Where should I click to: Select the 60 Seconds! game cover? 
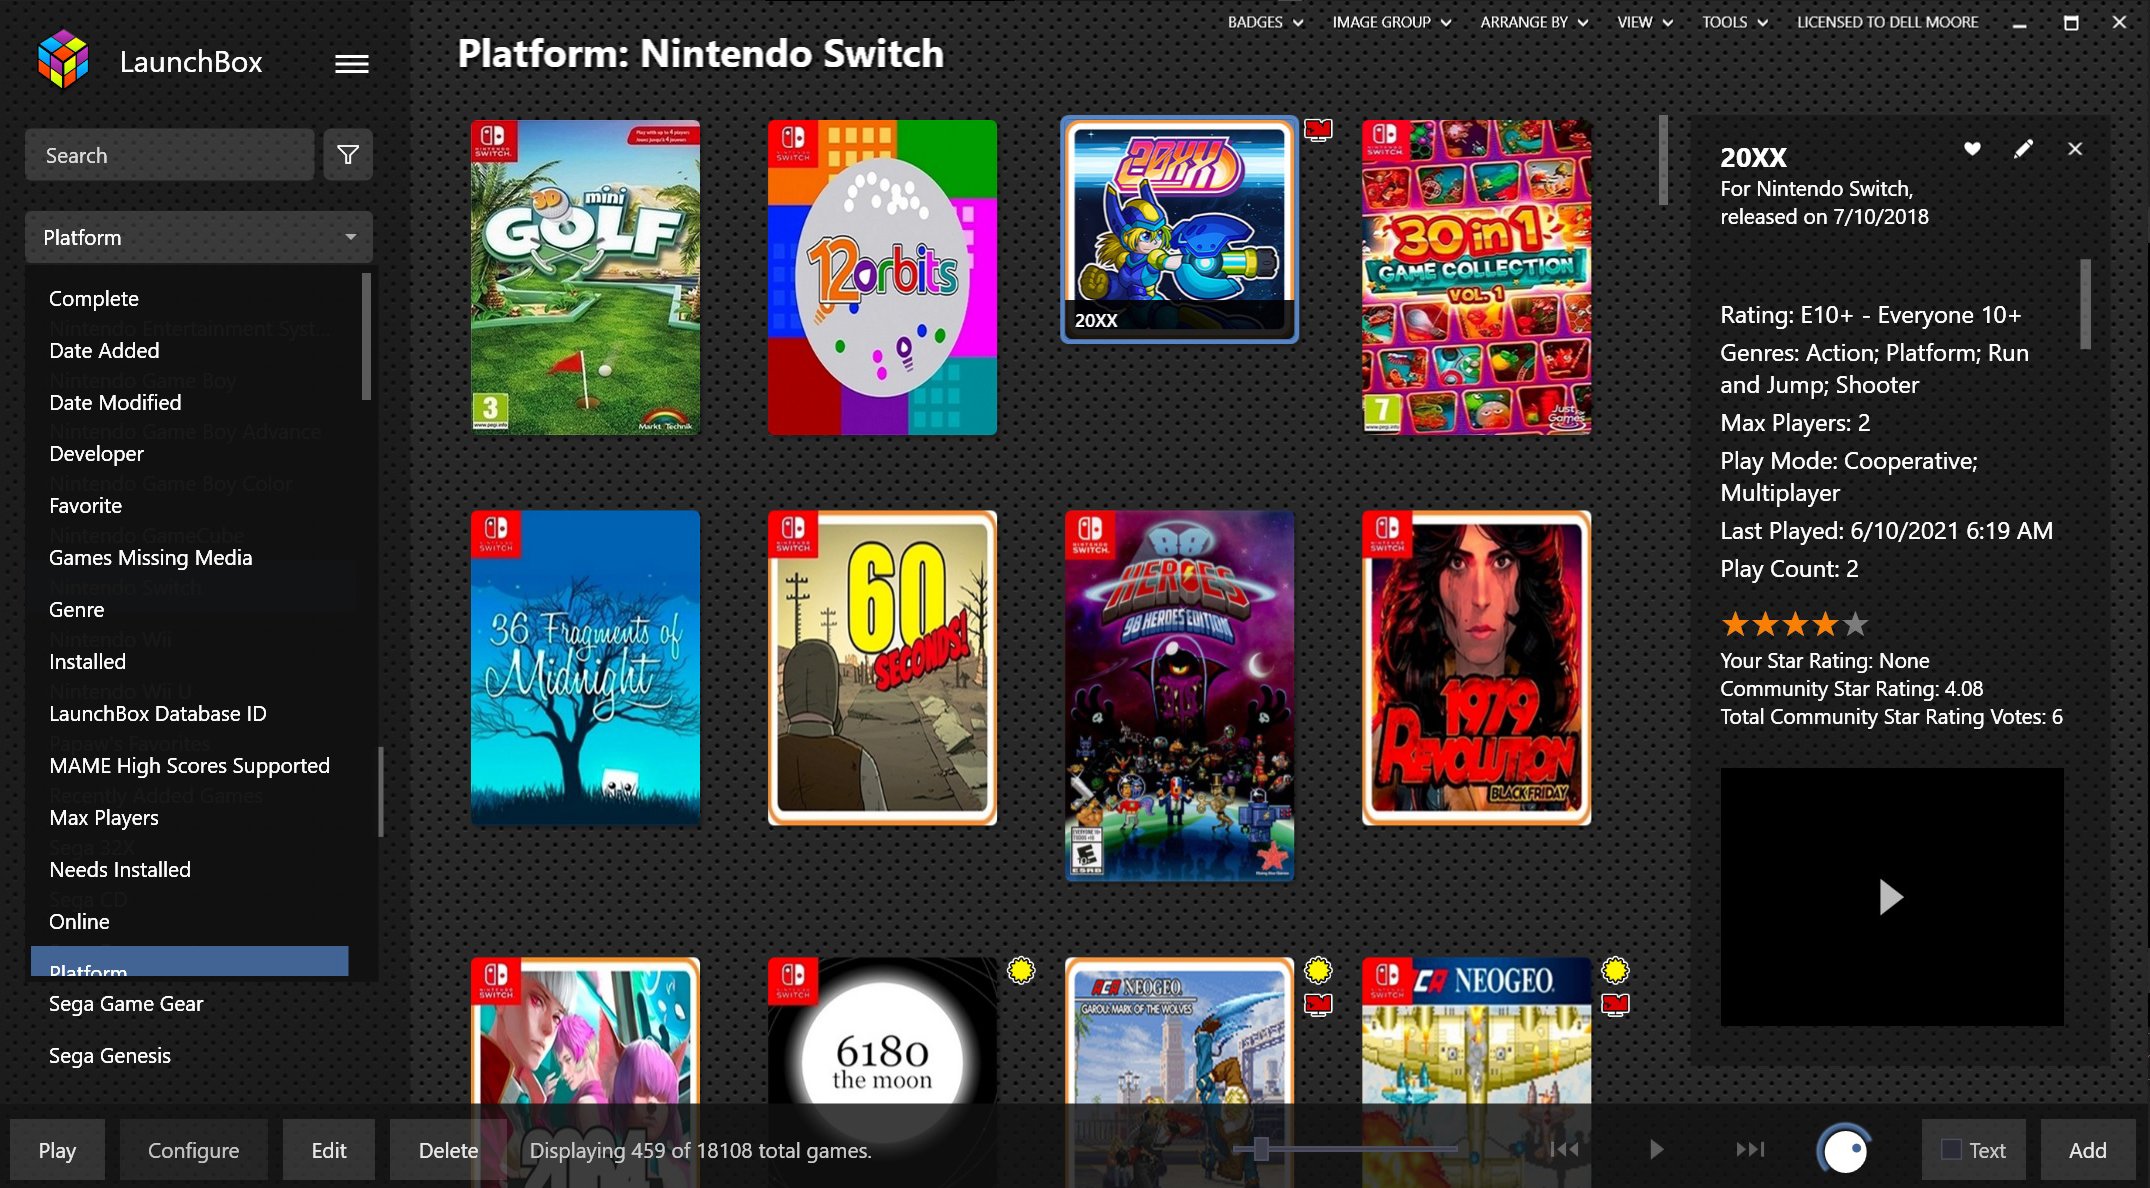click(x=882, y=668)
